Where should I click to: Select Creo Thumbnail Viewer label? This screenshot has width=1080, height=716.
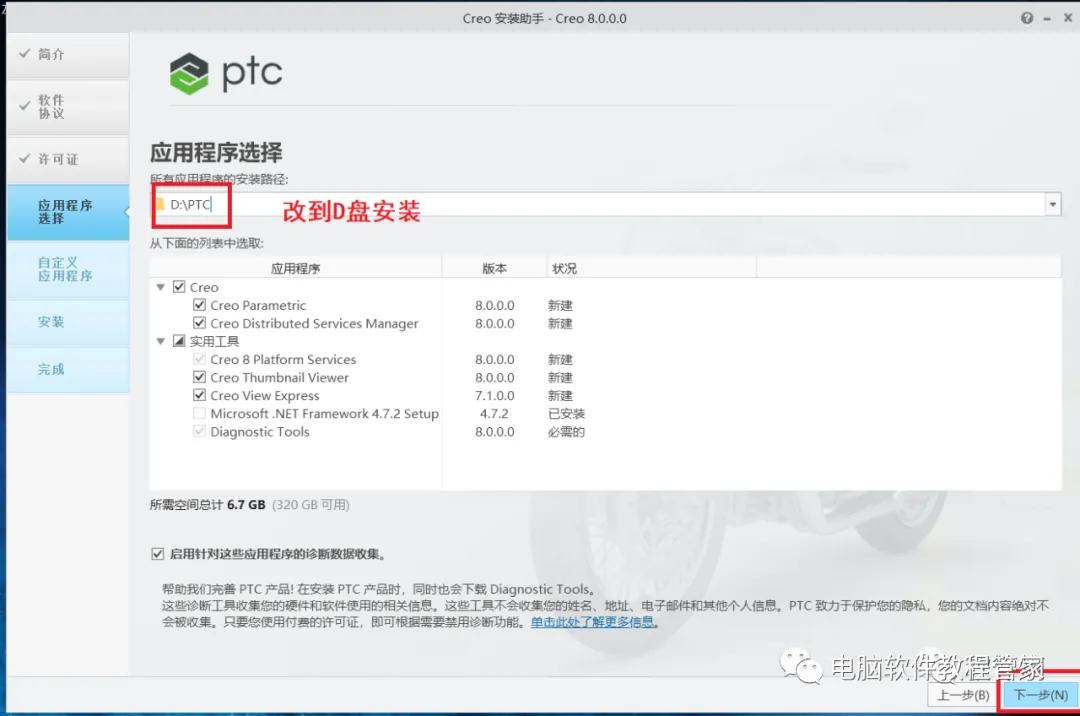click(x=280, y=377)
